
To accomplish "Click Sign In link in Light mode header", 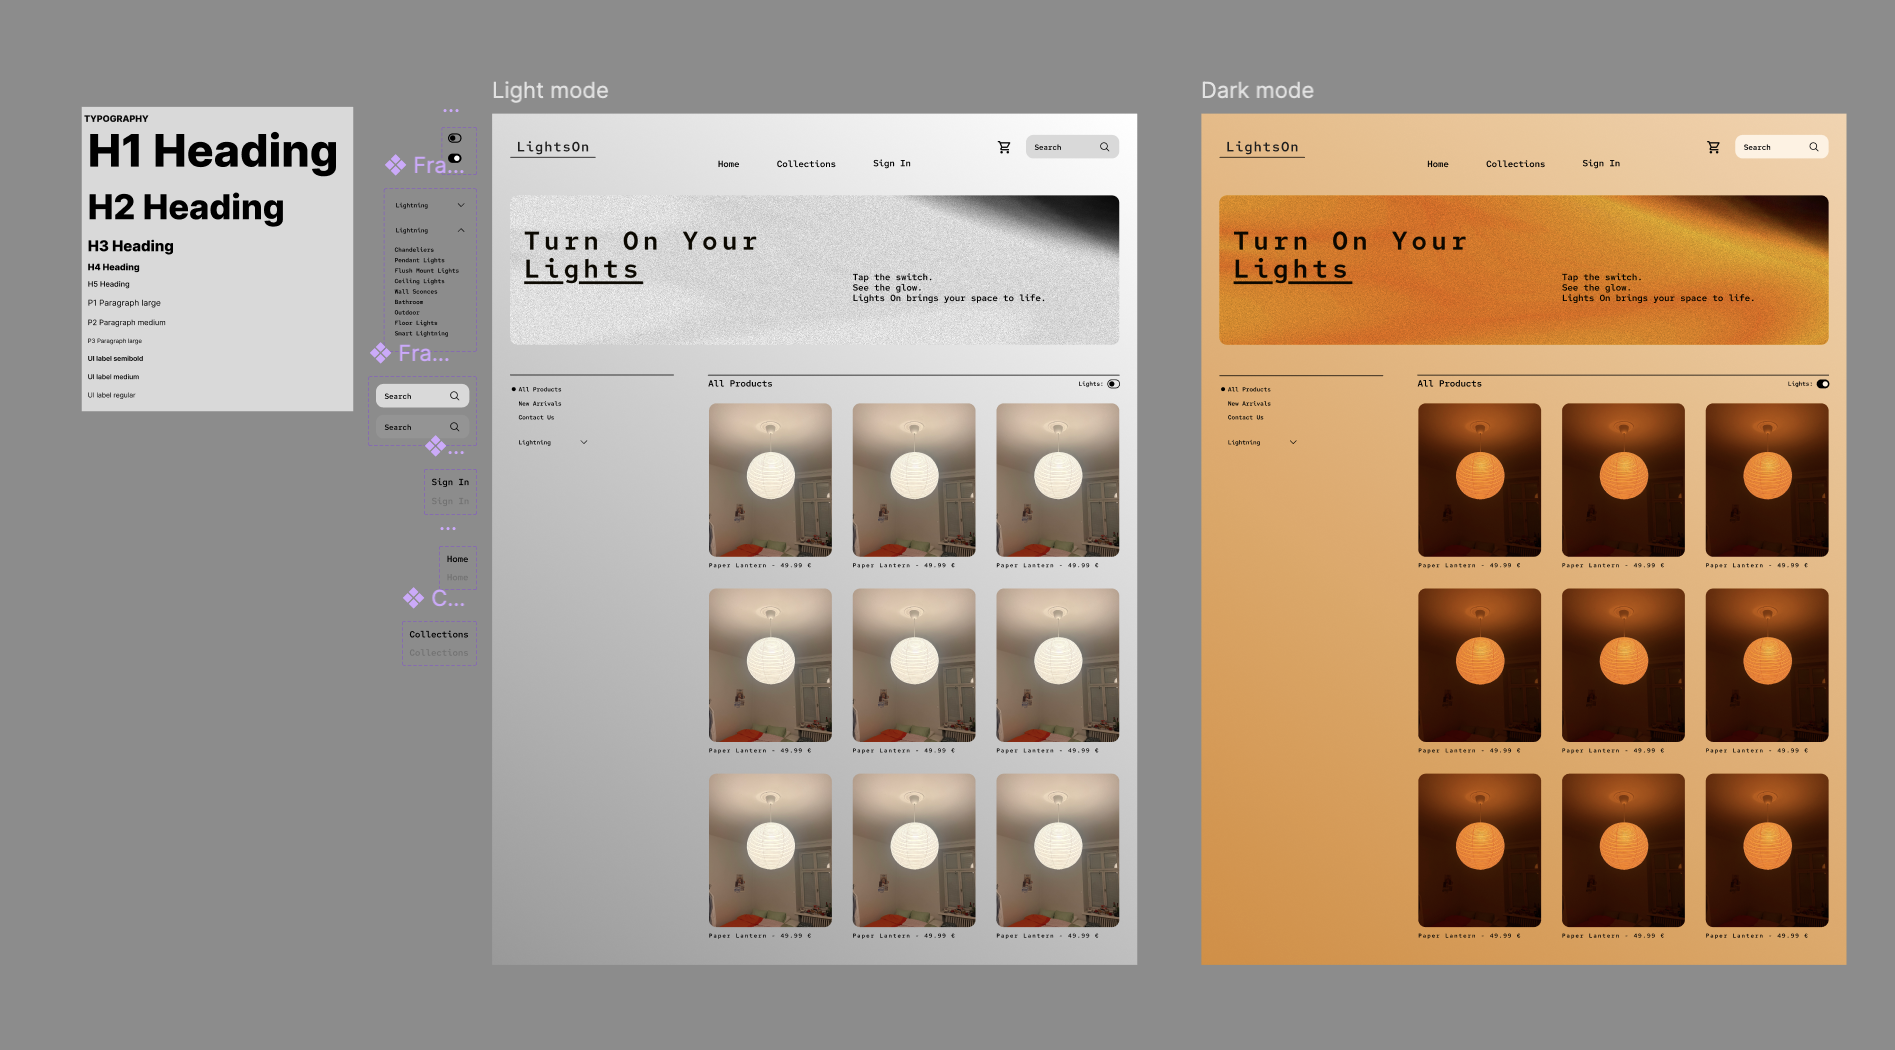I will (891, 163).
